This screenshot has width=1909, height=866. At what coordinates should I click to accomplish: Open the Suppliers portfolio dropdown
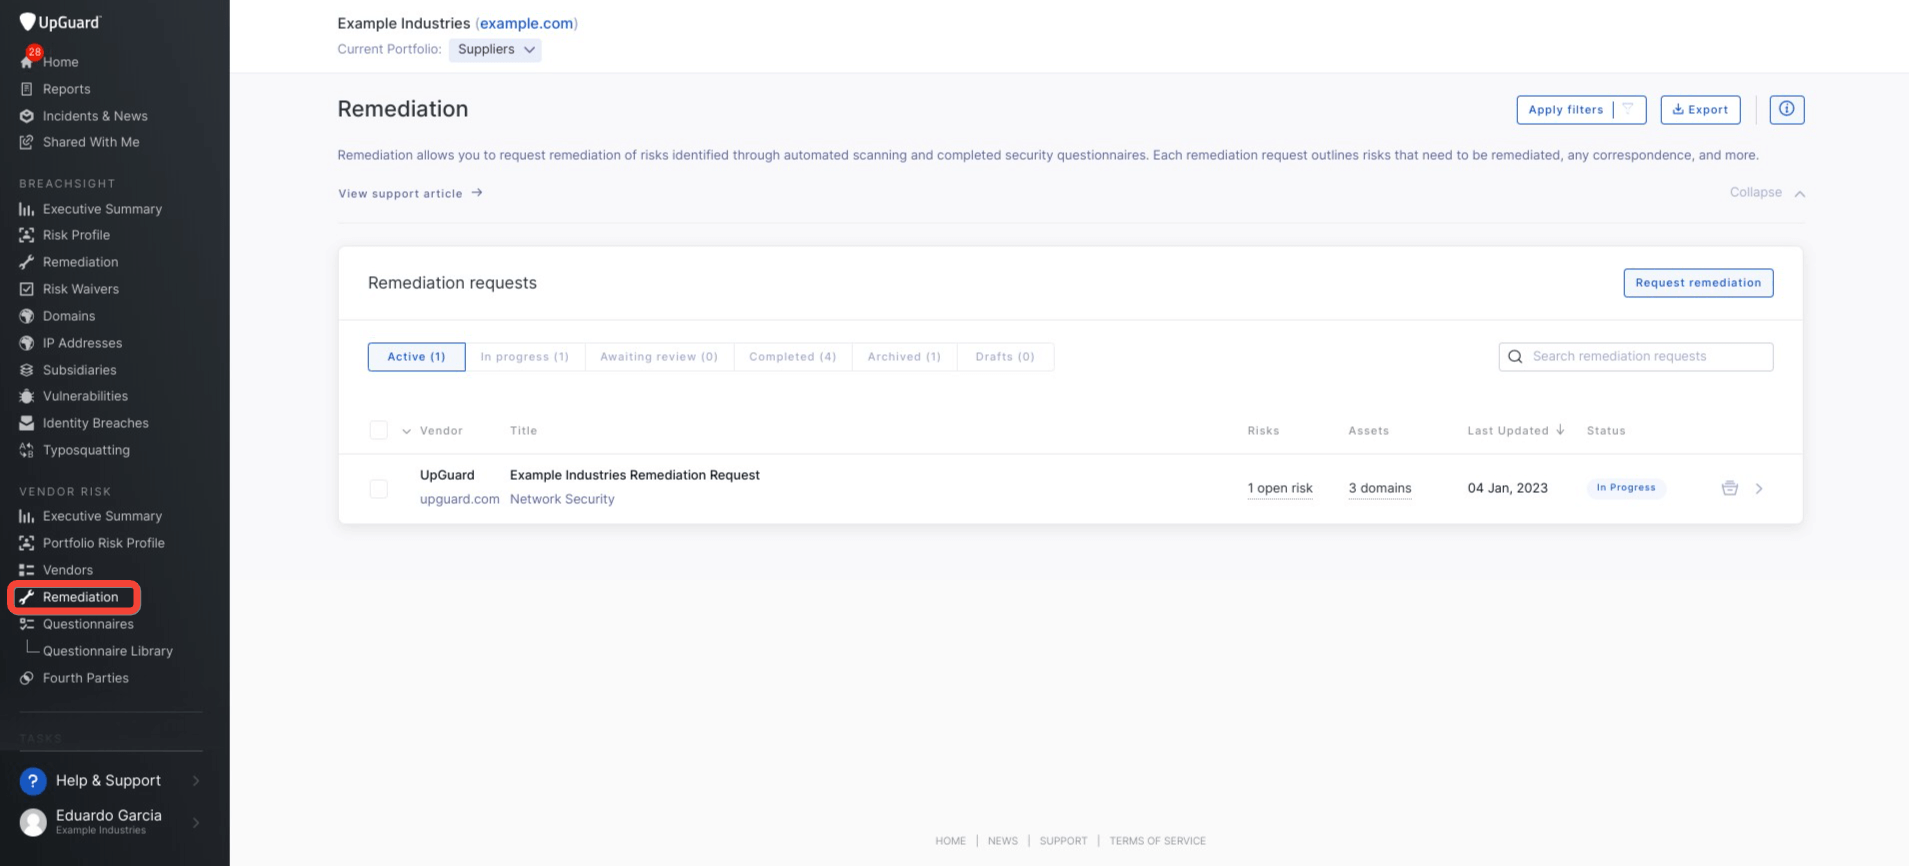pyautogui.click(x=495, y=49)
